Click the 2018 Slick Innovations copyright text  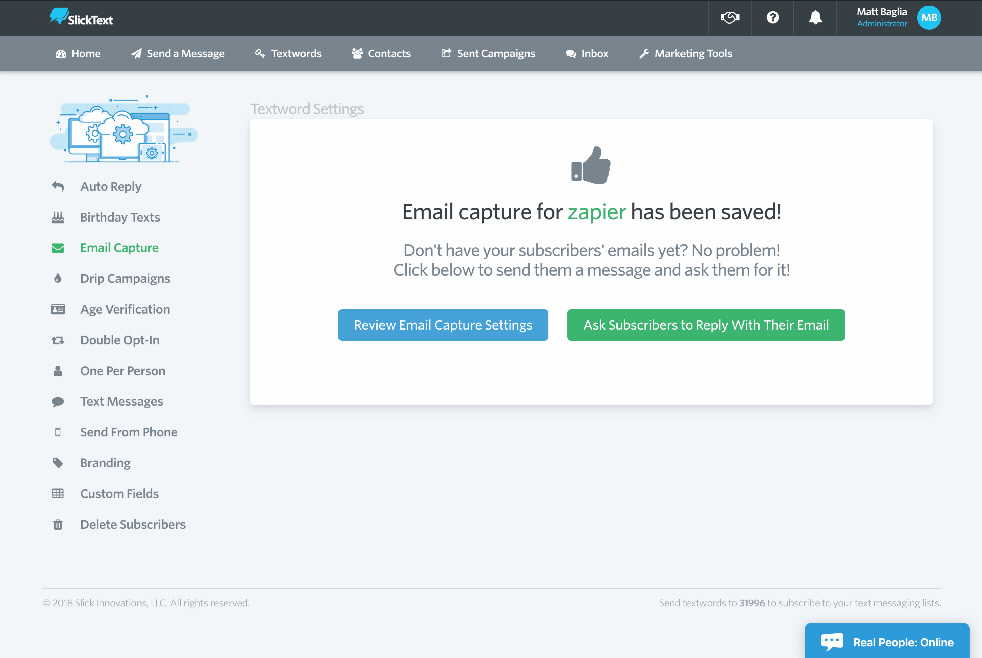(x=146, y=603)
